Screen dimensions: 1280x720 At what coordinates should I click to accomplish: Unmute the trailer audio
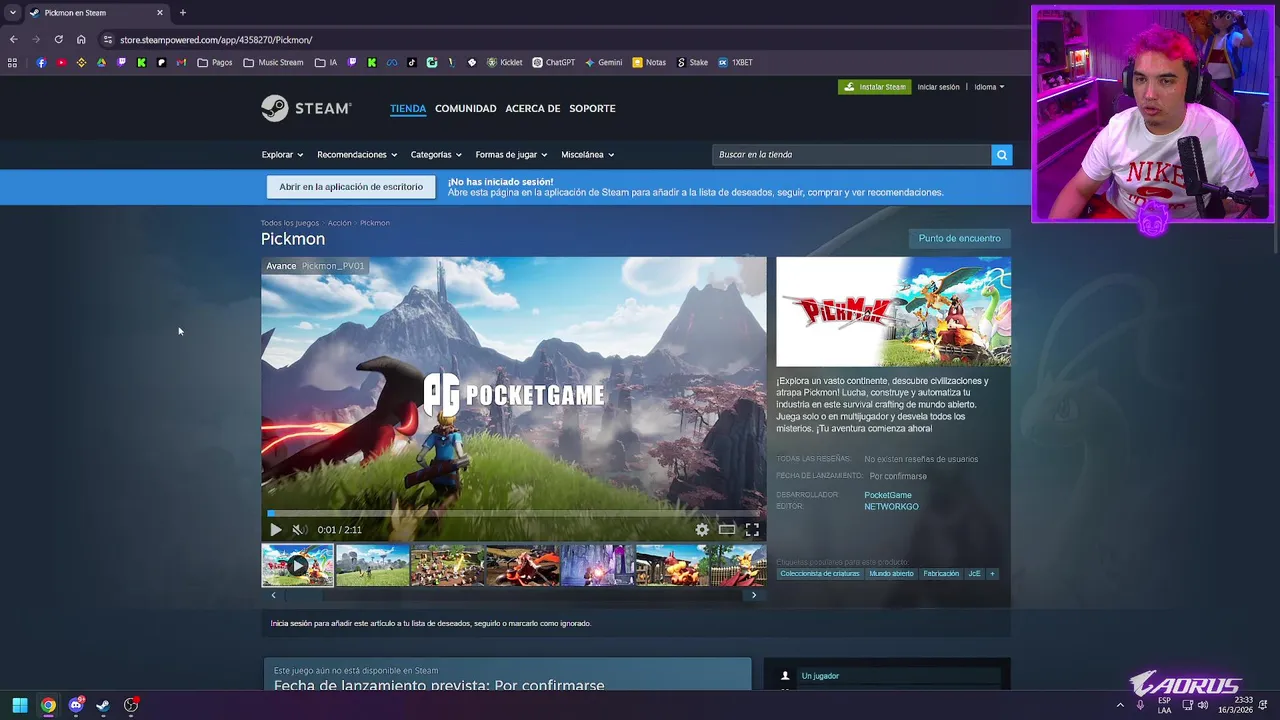tap(298, 530)
